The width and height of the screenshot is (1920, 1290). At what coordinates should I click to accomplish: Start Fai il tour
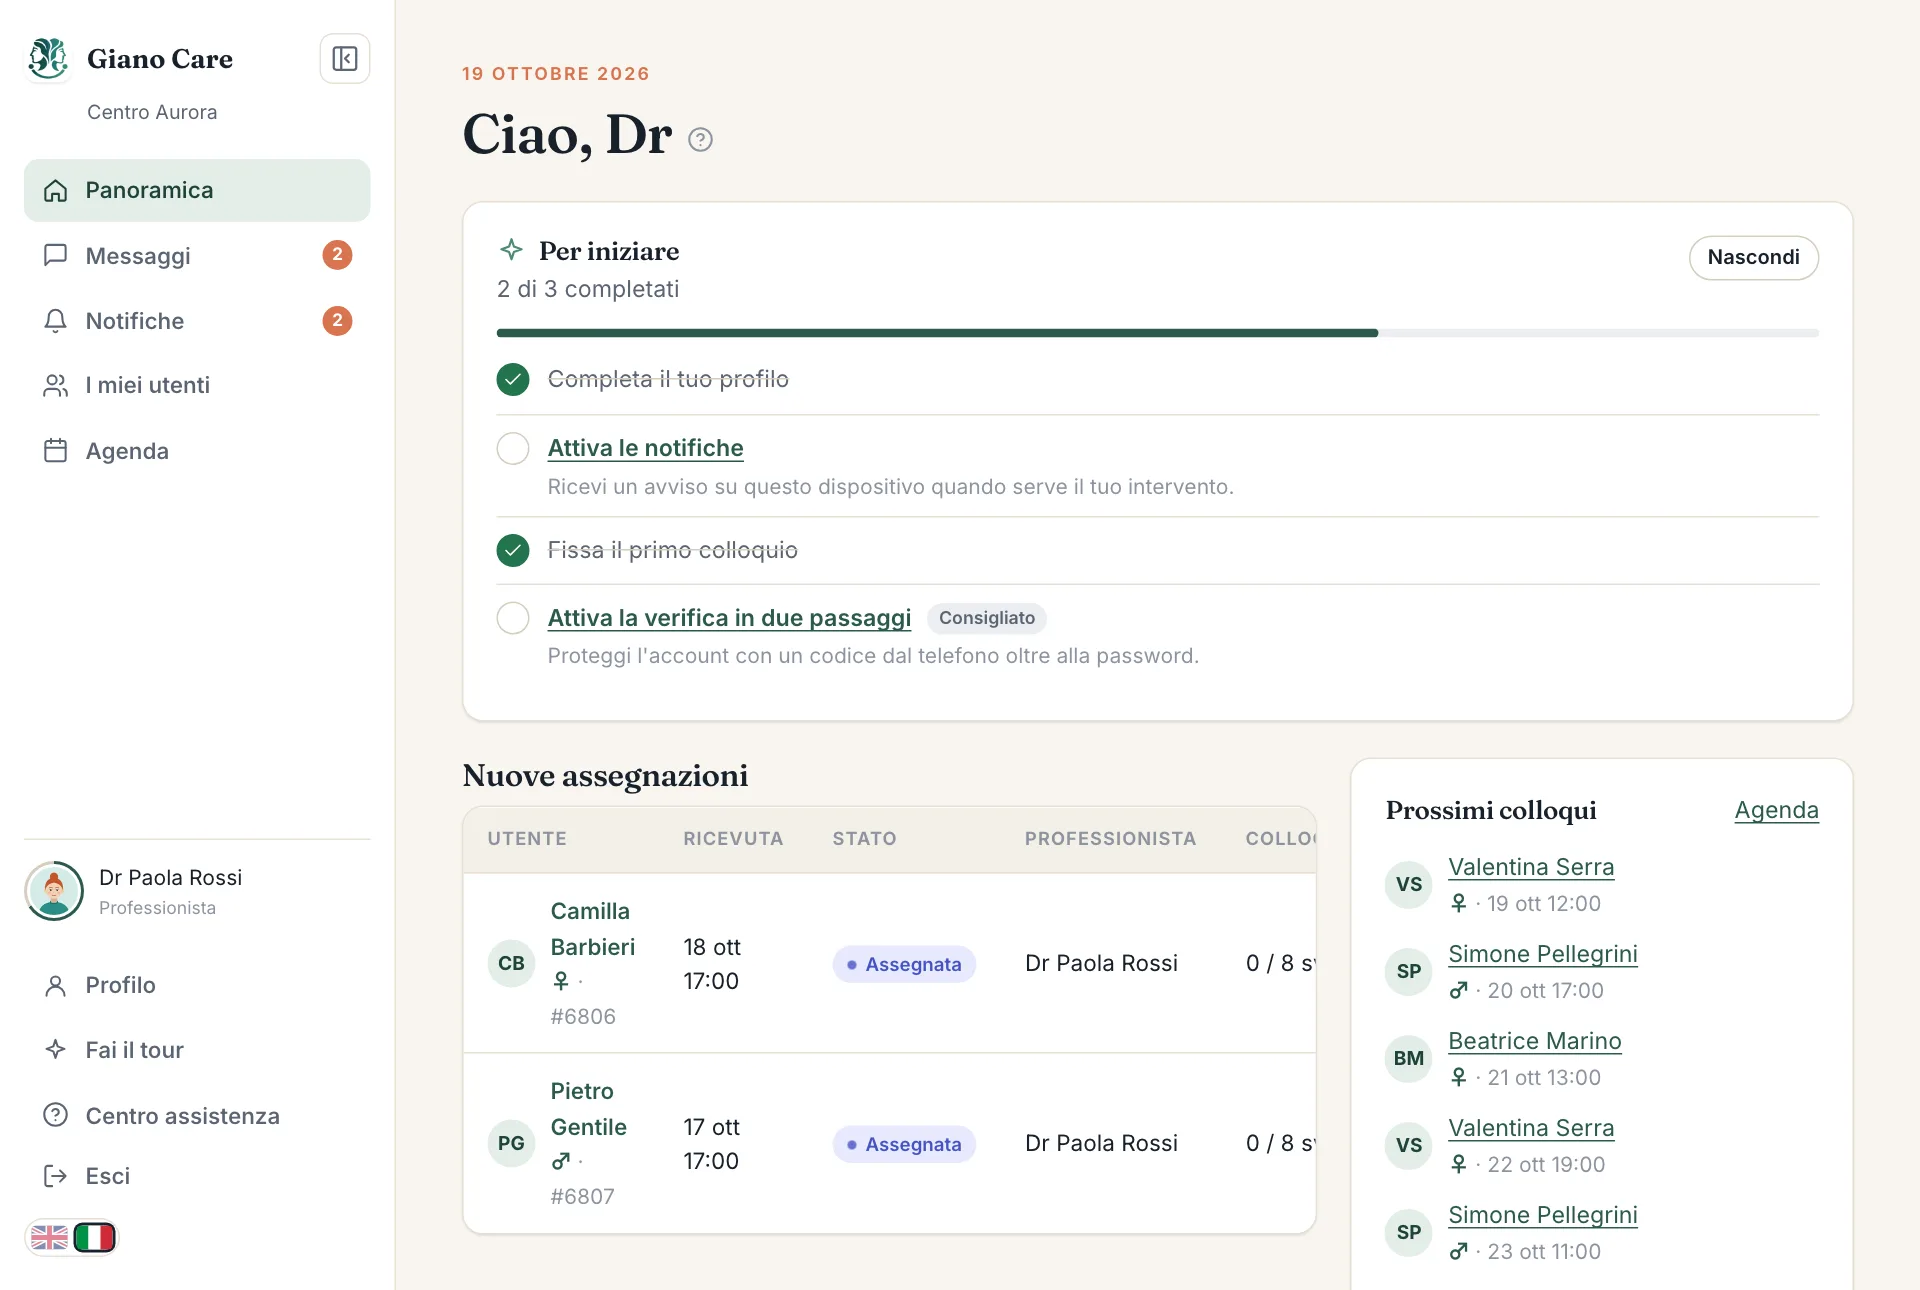(197, 1050)
